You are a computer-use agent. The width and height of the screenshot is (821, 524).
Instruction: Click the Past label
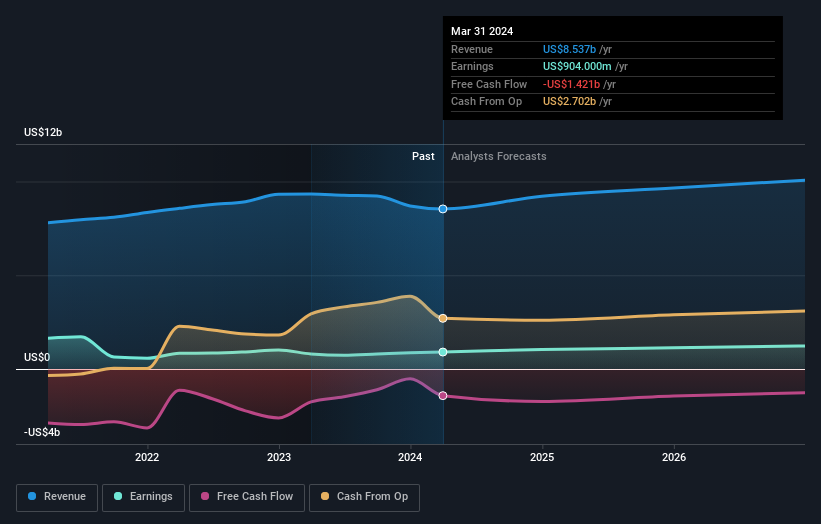pyautogui.click(x=423, y=157)
